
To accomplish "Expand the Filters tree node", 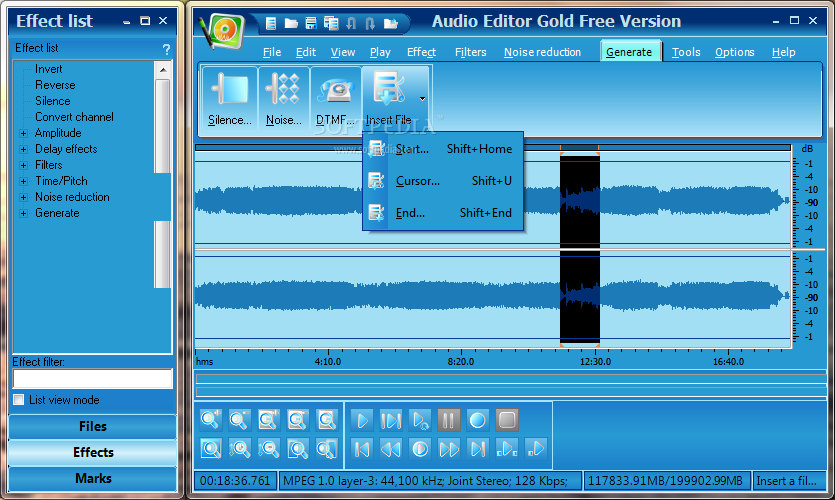I will tap(23, 165).
